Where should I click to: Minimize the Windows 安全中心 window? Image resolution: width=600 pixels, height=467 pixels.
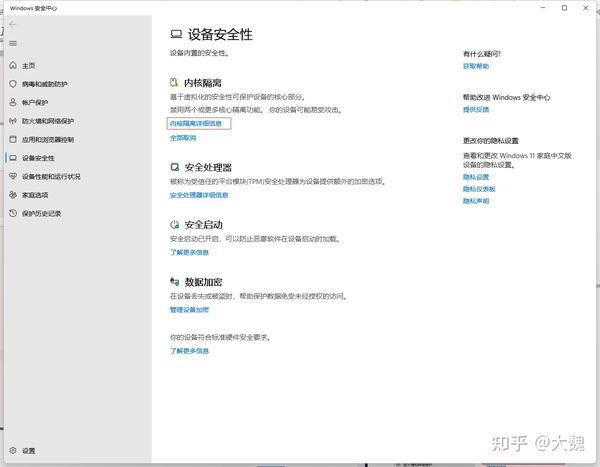543,8
